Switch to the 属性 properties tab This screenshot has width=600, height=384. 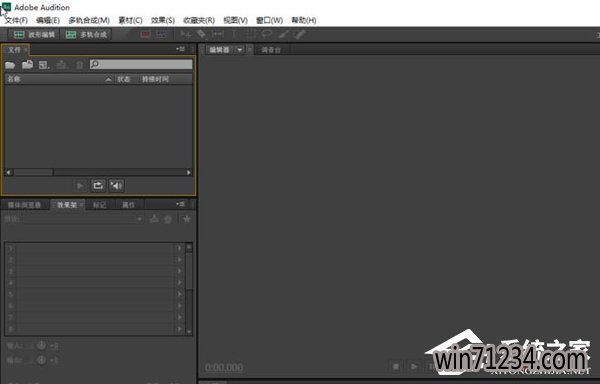[128, 205]
